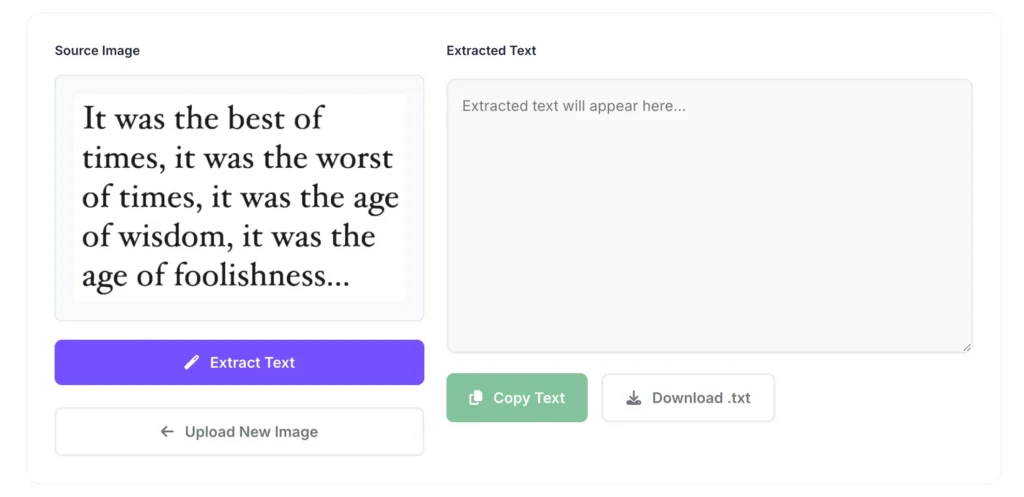Click 'of times, it was the age' image line

240,198
